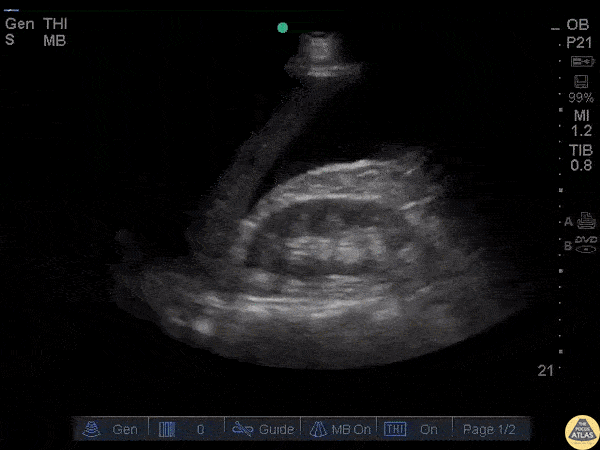
Task: Click the DVD recorder icon beside B
Action: point(586,244)
